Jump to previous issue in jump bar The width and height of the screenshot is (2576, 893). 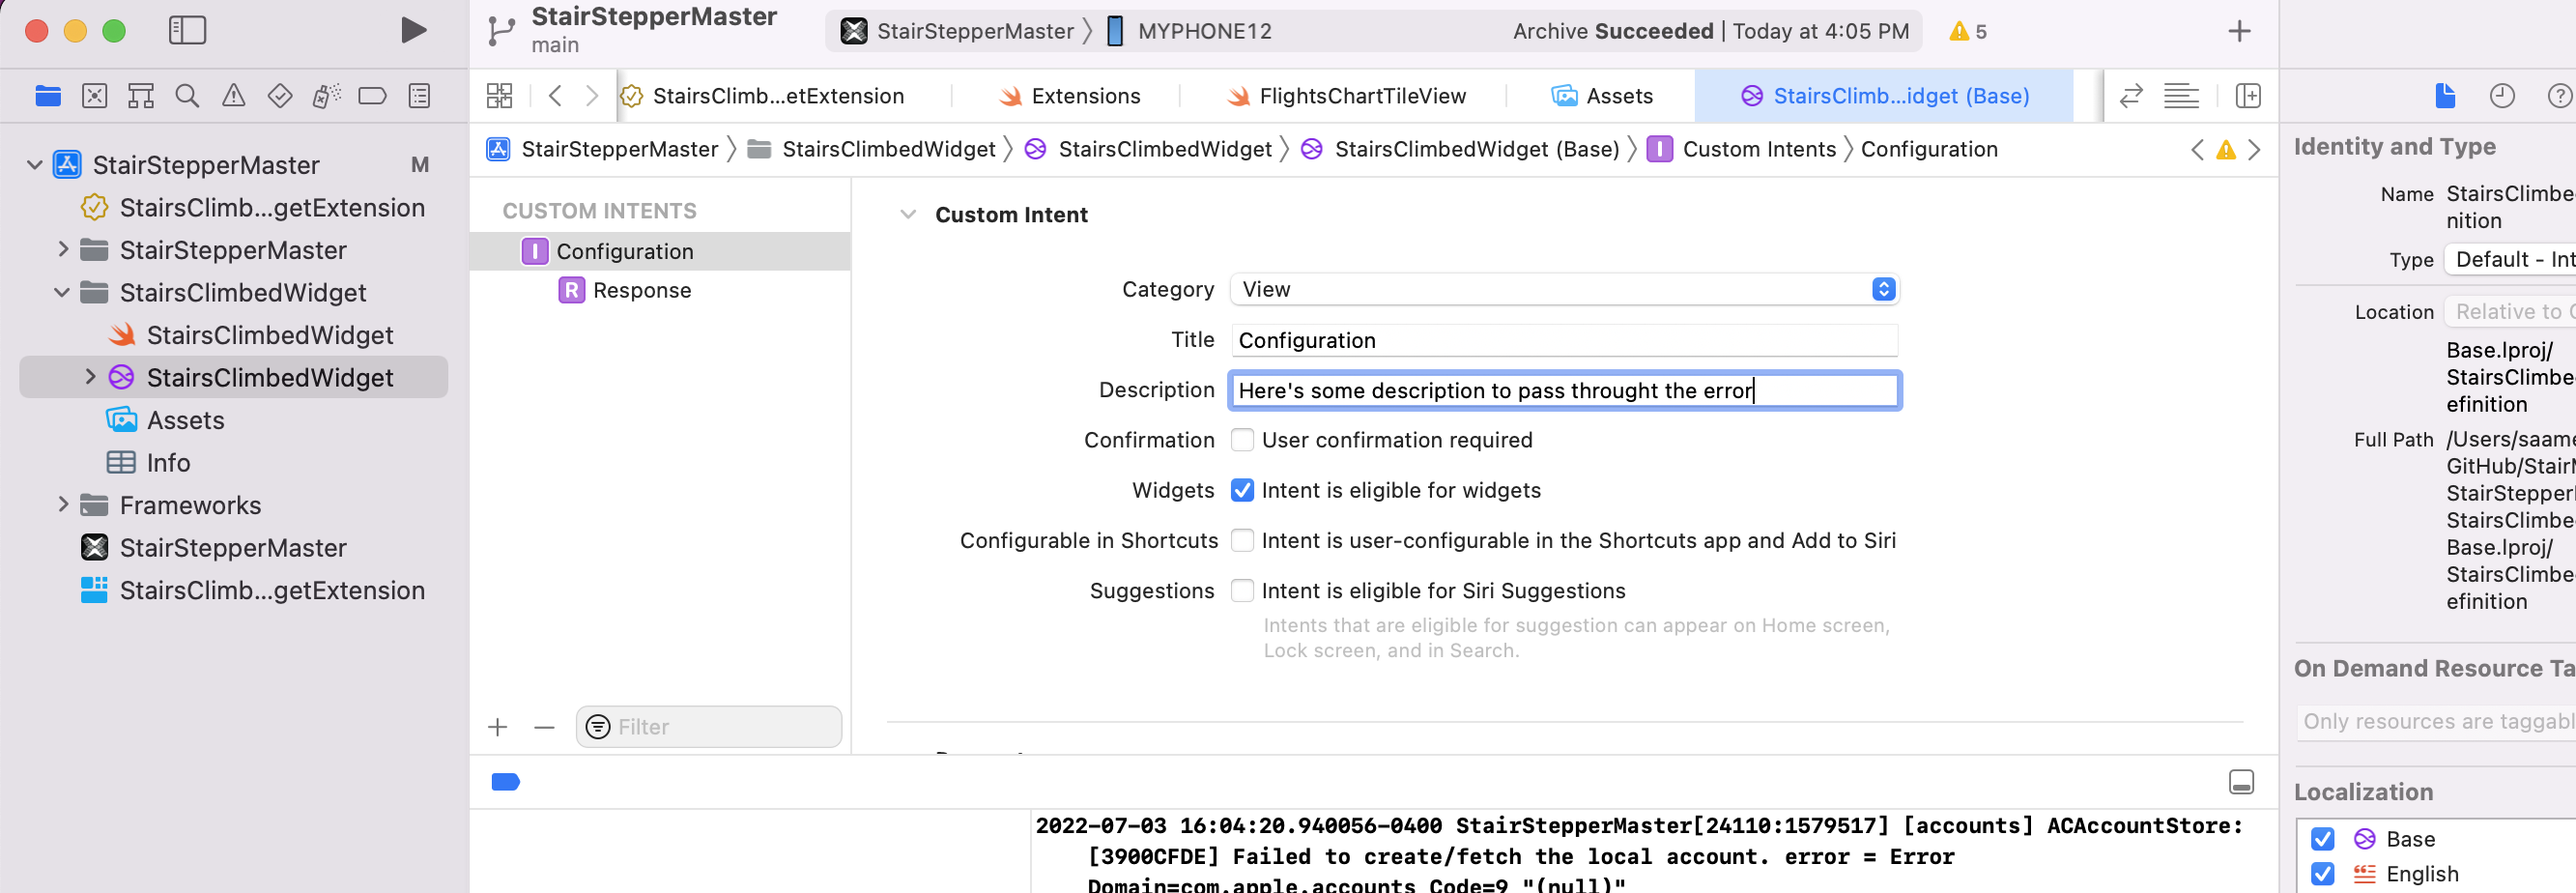point(2197,150)
